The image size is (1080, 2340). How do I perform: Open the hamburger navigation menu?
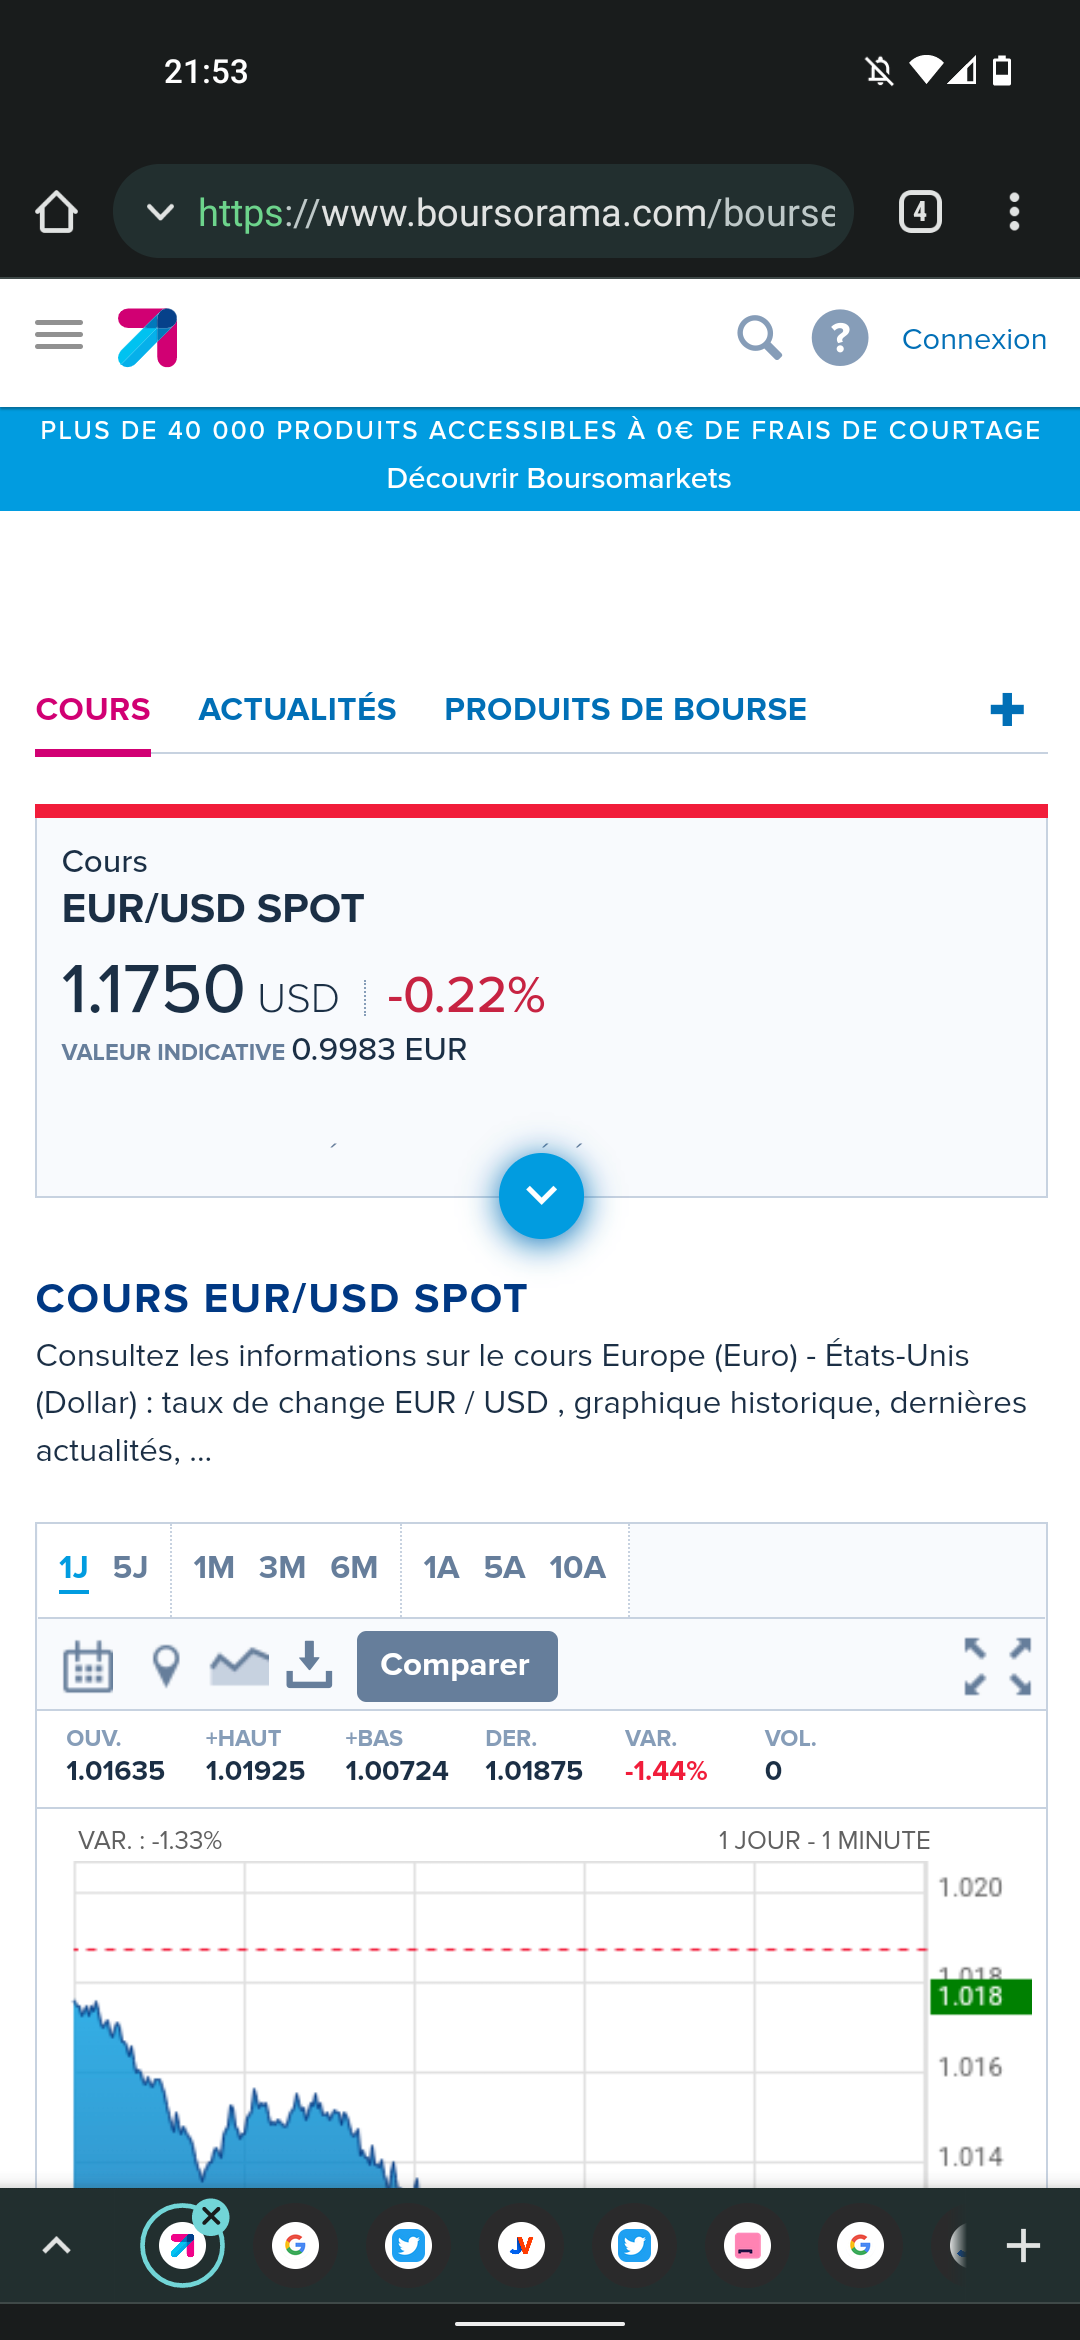(x=59, y=336)
